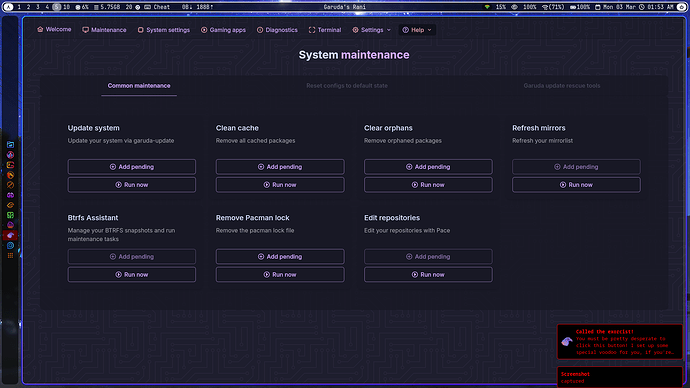
Task: Expand the Settings dropdown menu
Action: [371, 30]
